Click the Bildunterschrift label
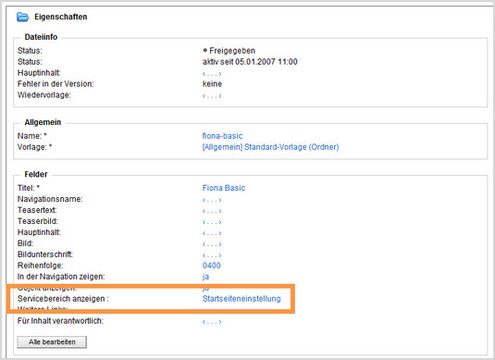 click(x=45, y=254)
